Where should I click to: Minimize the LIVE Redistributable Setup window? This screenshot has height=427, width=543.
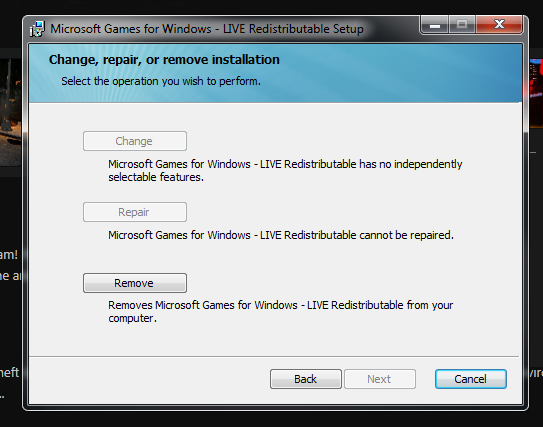pos(435,25)
